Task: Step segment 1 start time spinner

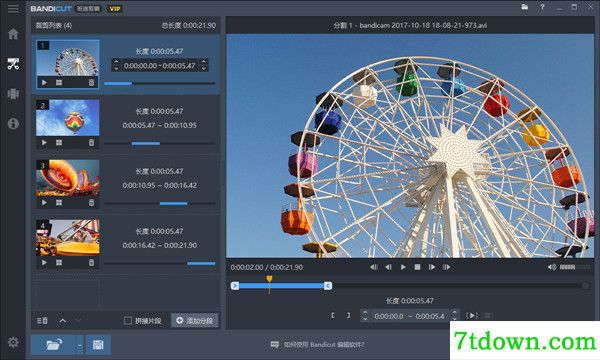Action: click(x=116, y=65)
